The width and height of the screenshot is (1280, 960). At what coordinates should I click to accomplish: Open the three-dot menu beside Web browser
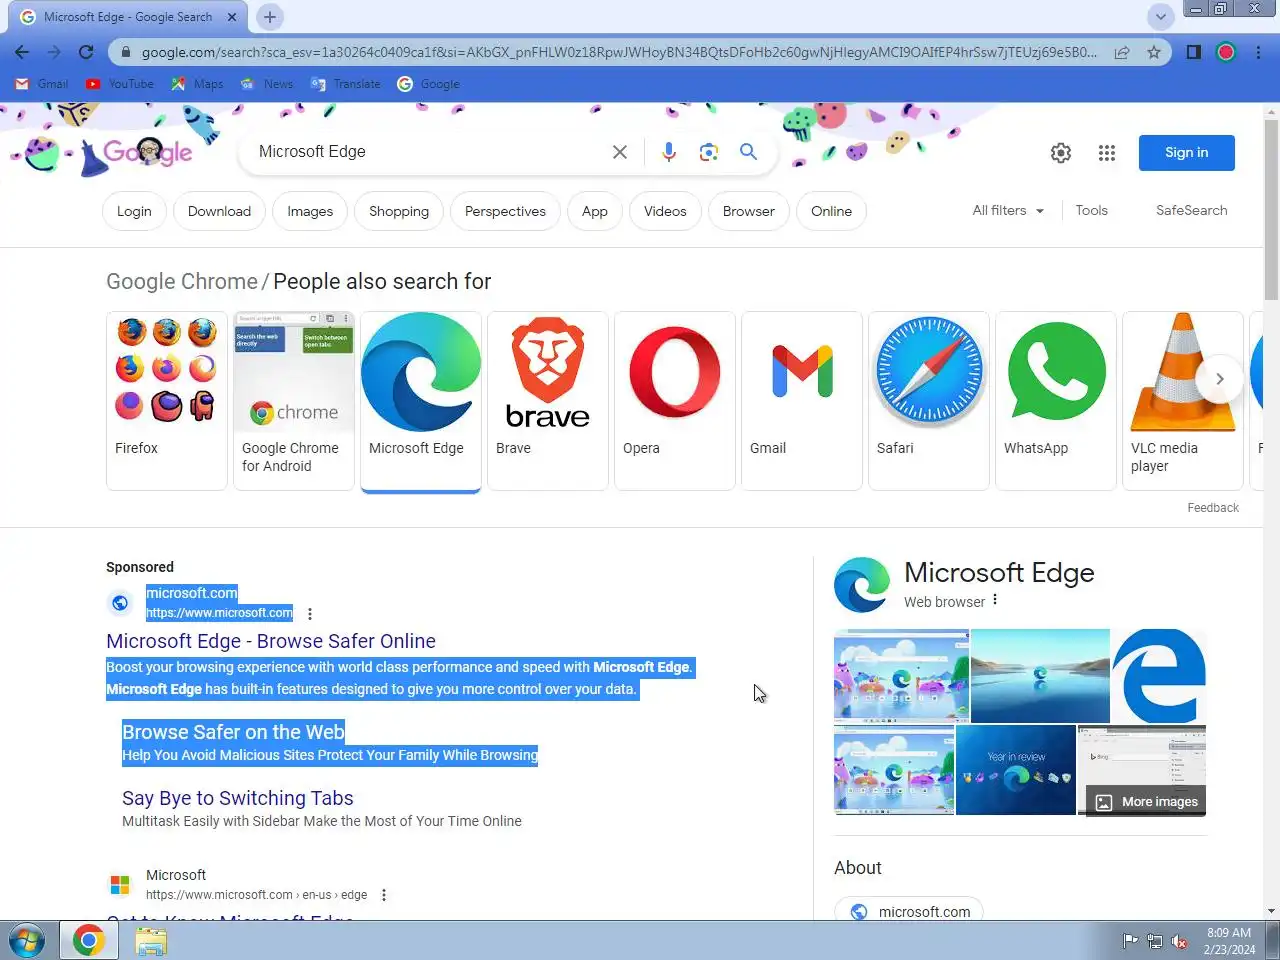(x=995, y=601)
